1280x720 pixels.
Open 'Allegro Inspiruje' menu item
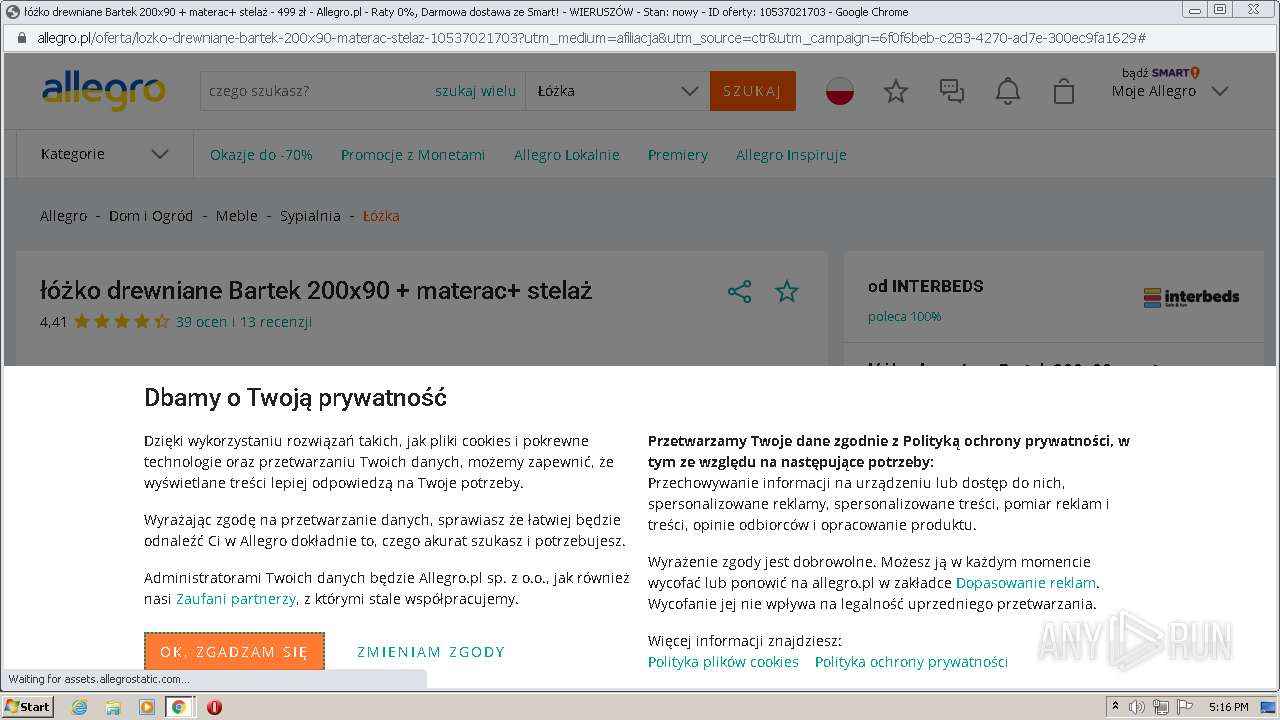791,155
